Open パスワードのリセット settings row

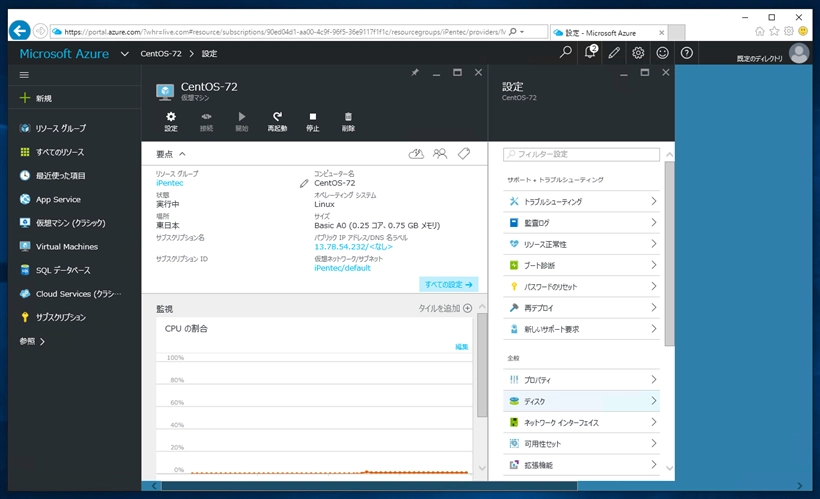tap(581, 287)
